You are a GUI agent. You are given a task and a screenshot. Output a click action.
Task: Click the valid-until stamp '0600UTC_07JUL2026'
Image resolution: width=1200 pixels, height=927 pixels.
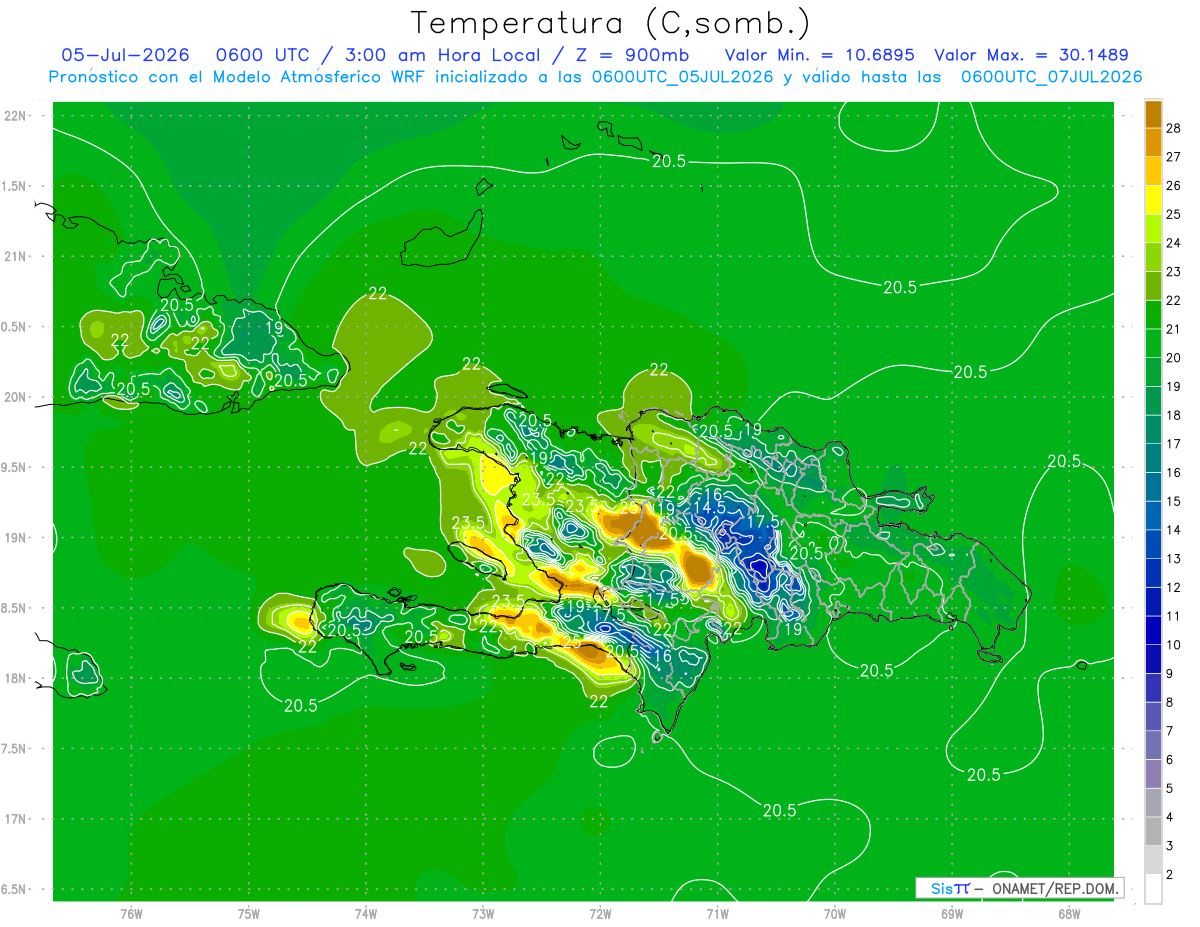pyautogui.click(x=1051, y=77)
